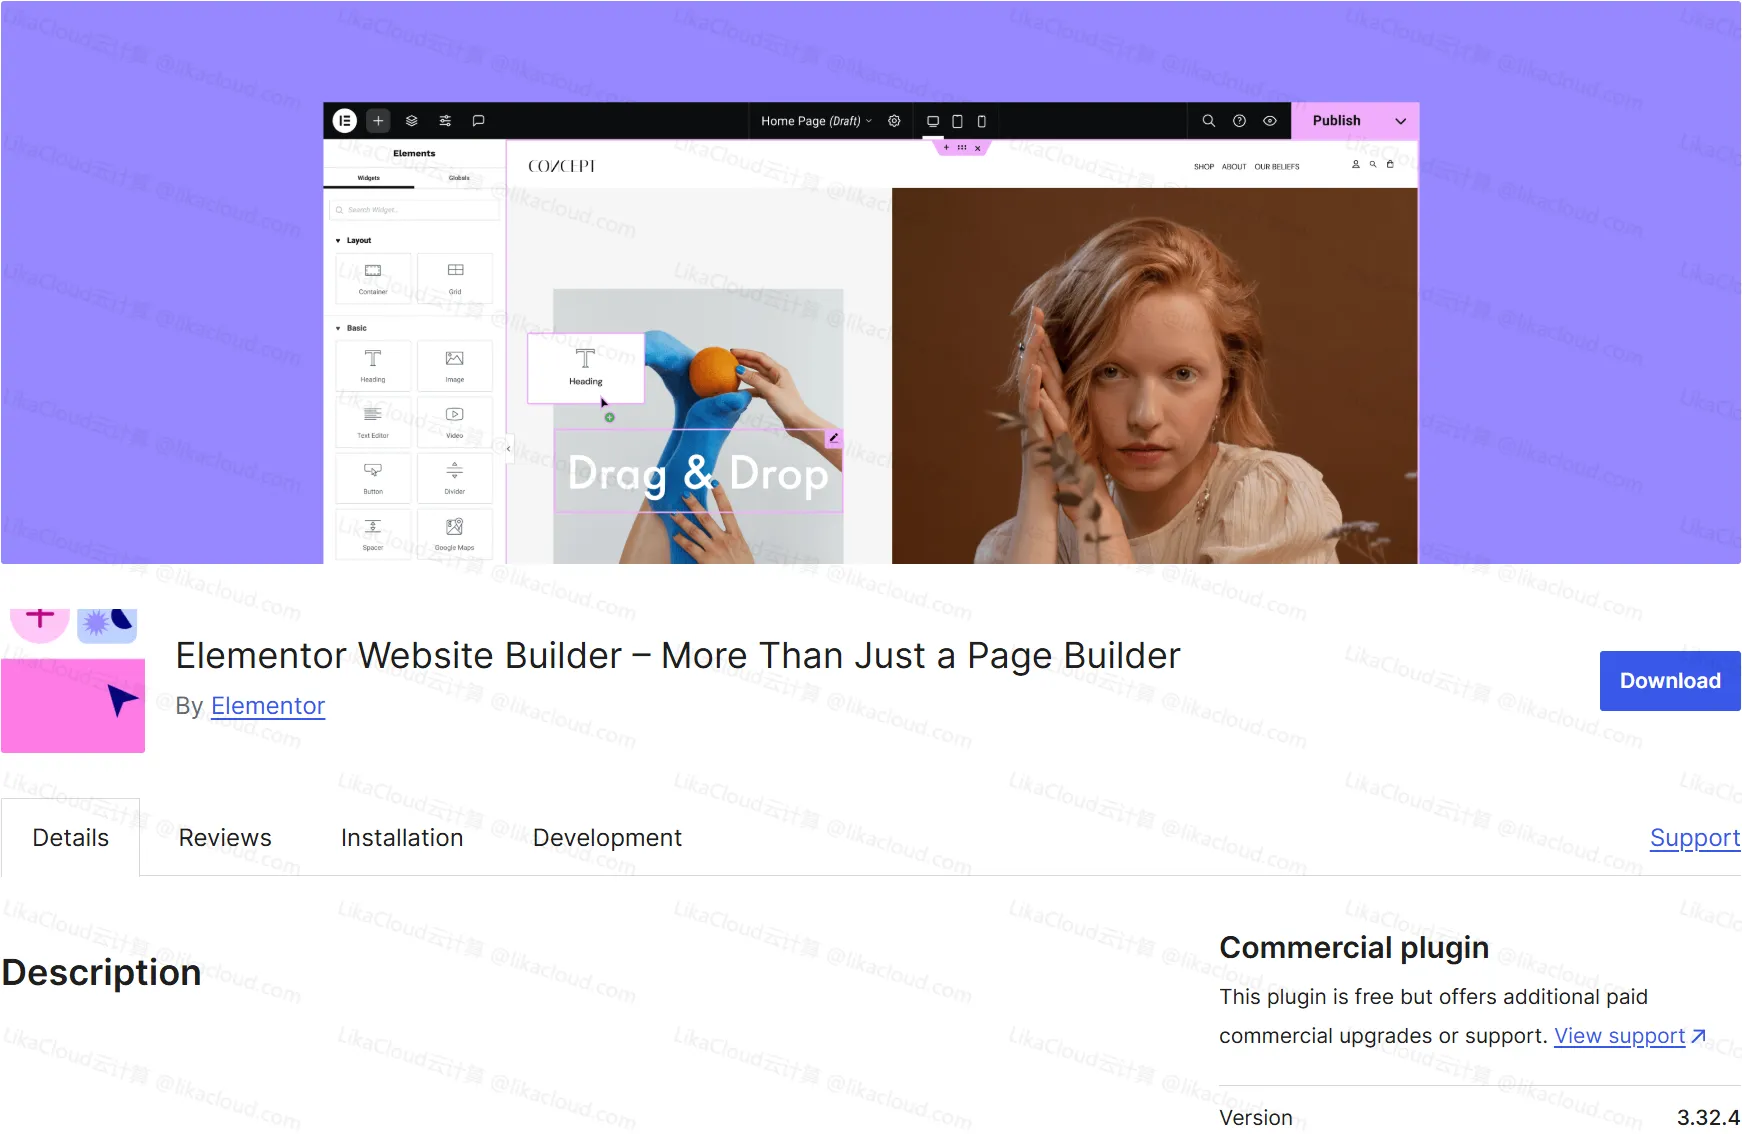Click the Add Element plus icon
The width and height of the screenshot is (1742, 1134).
click(378, 120)
